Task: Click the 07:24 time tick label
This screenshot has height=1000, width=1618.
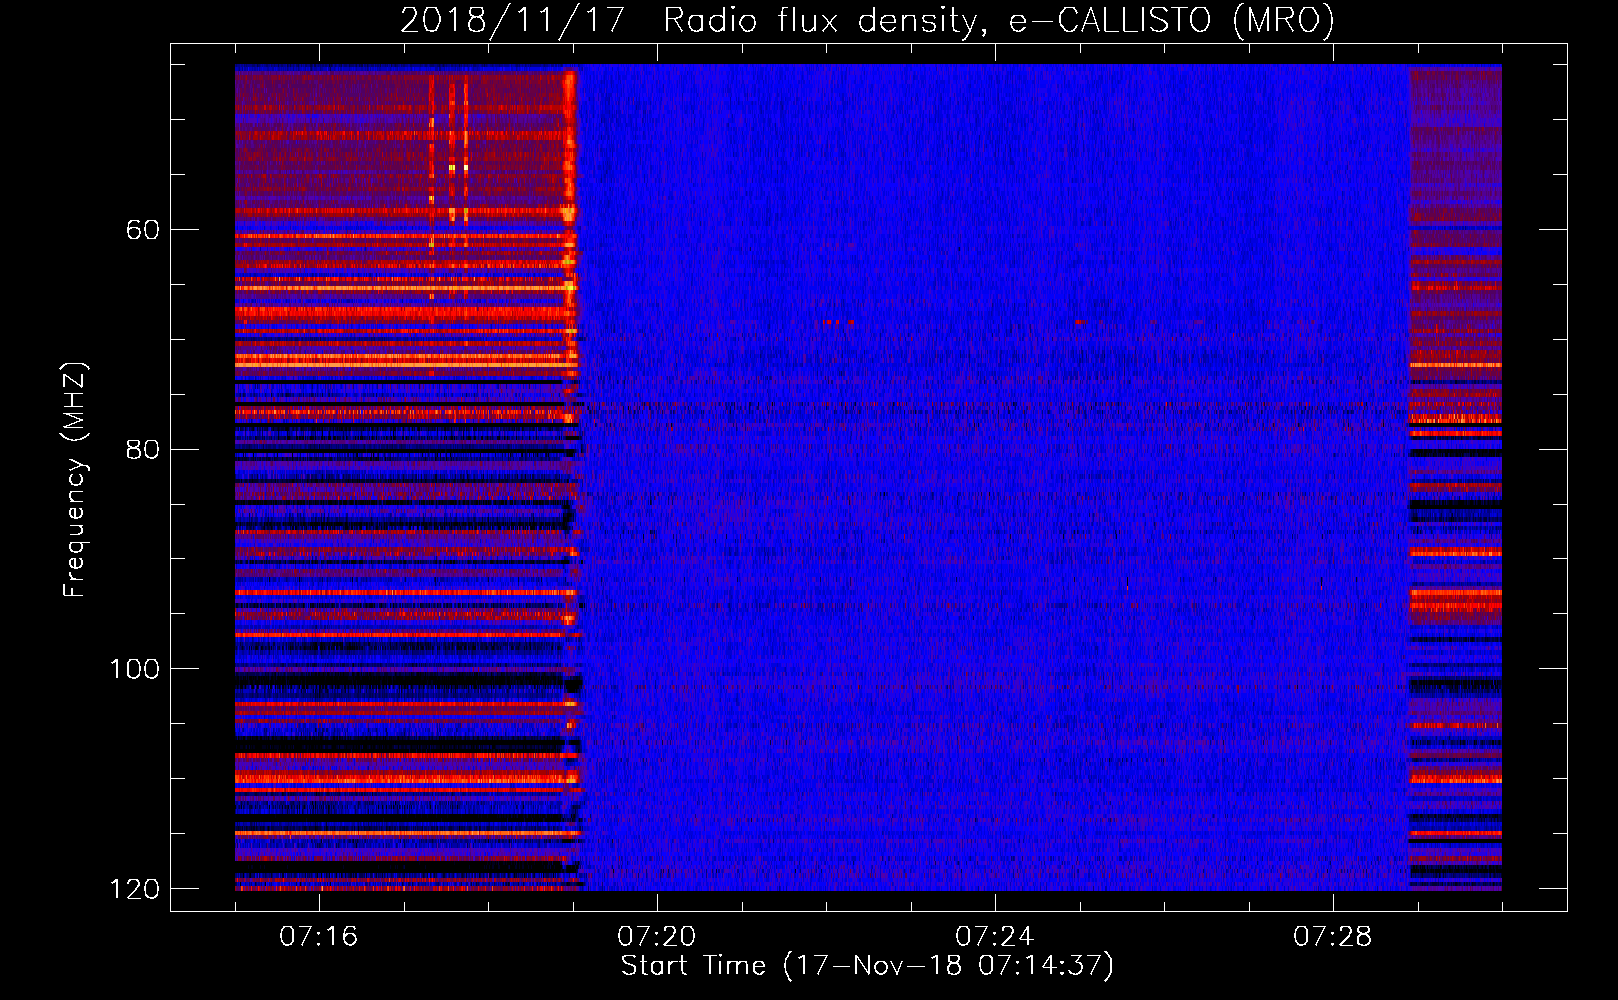Action: pos(994,937)
